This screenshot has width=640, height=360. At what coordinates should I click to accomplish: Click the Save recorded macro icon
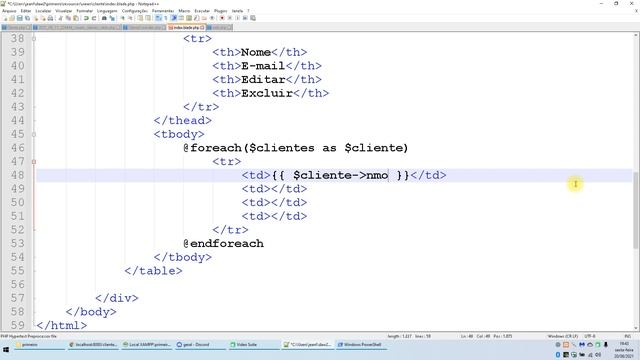point(253,18)
